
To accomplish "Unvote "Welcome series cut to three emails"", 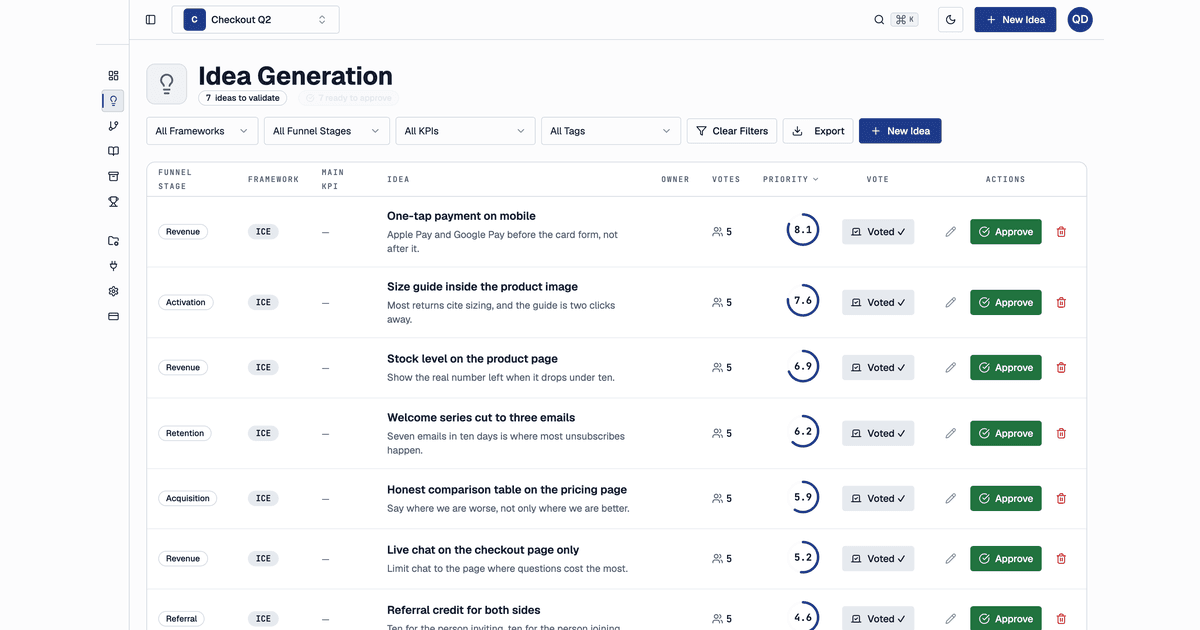I will [878, 433].
